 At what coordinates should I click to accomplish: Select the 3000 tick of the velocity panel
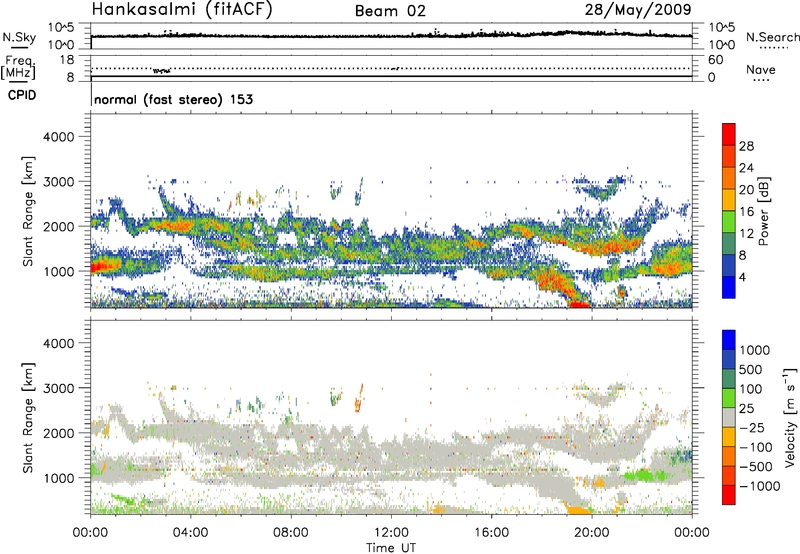(59, 388)
